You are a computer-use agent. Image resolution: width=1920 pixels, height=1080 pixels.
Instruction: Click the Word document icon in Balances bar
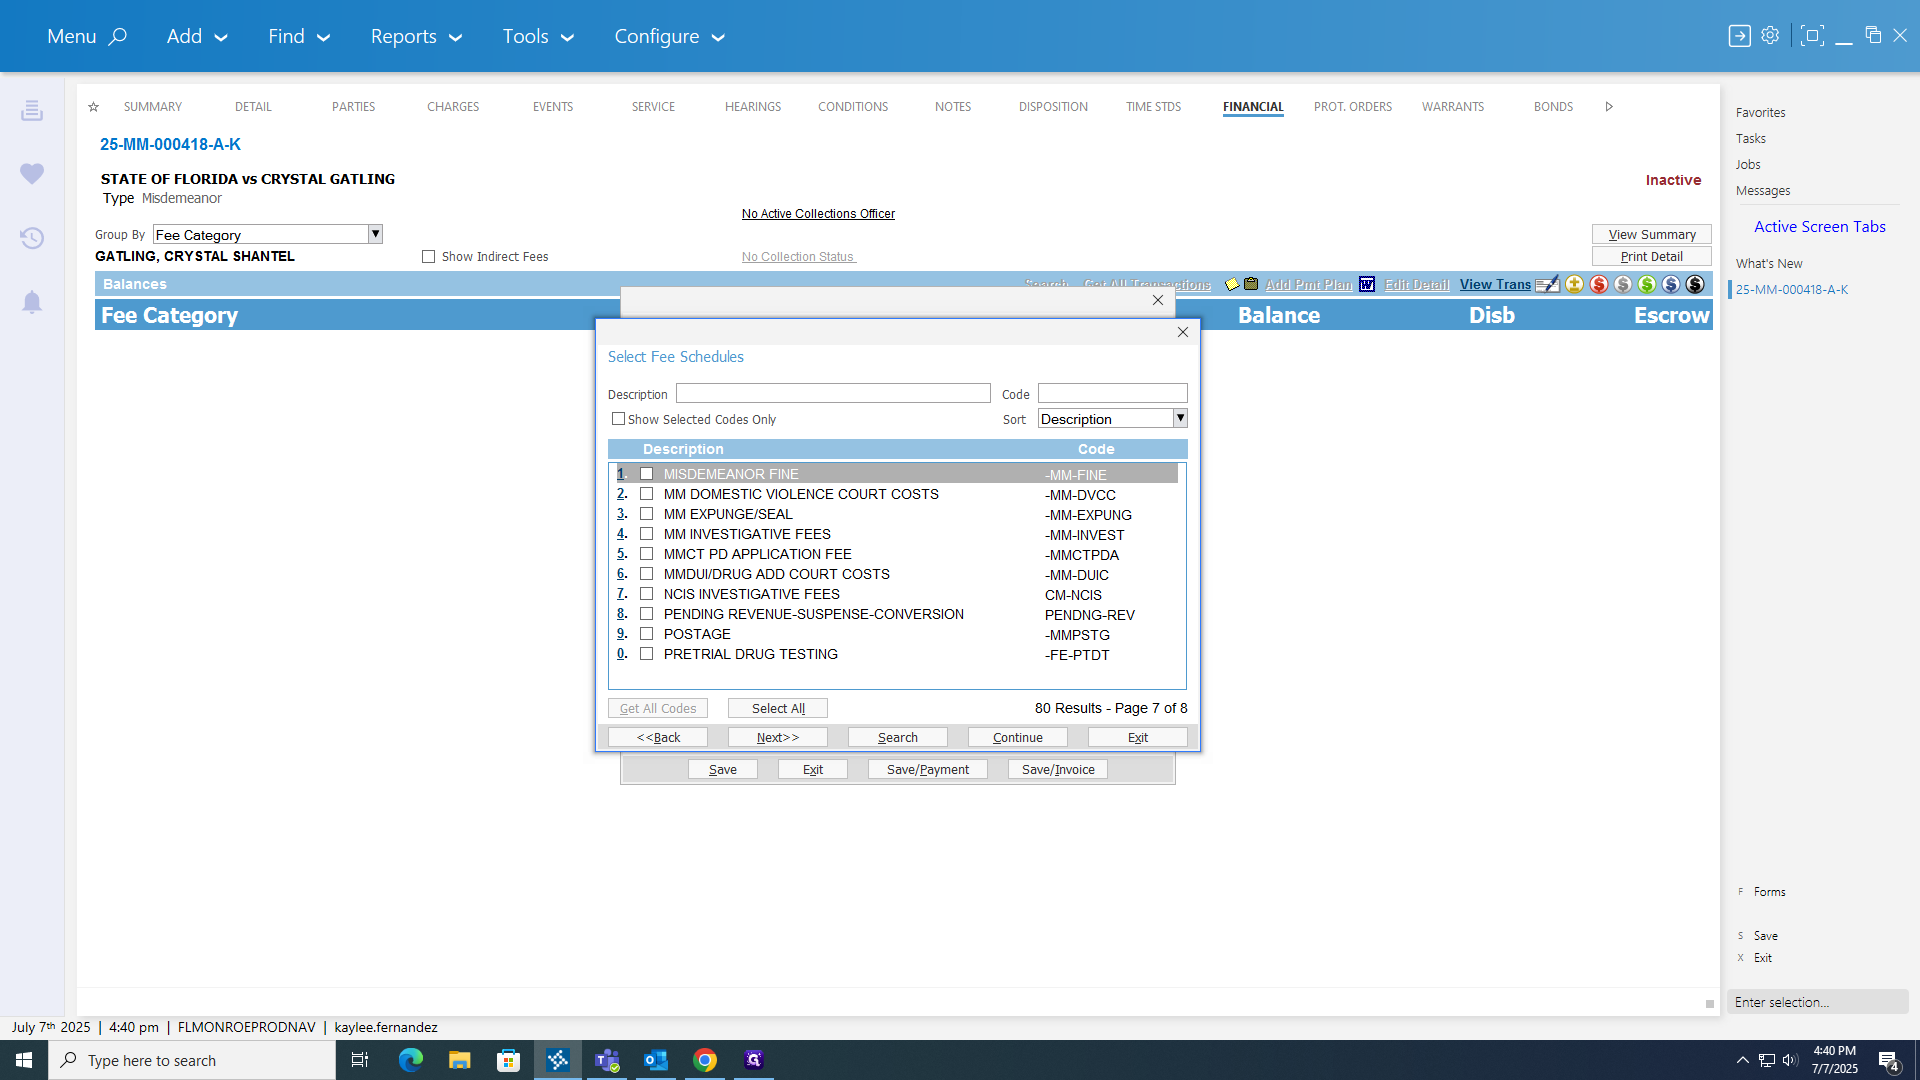1367,285
